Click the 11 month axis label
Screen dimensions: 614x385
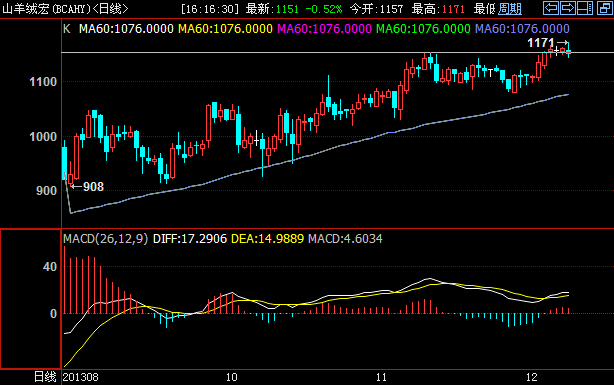[381, 377]
